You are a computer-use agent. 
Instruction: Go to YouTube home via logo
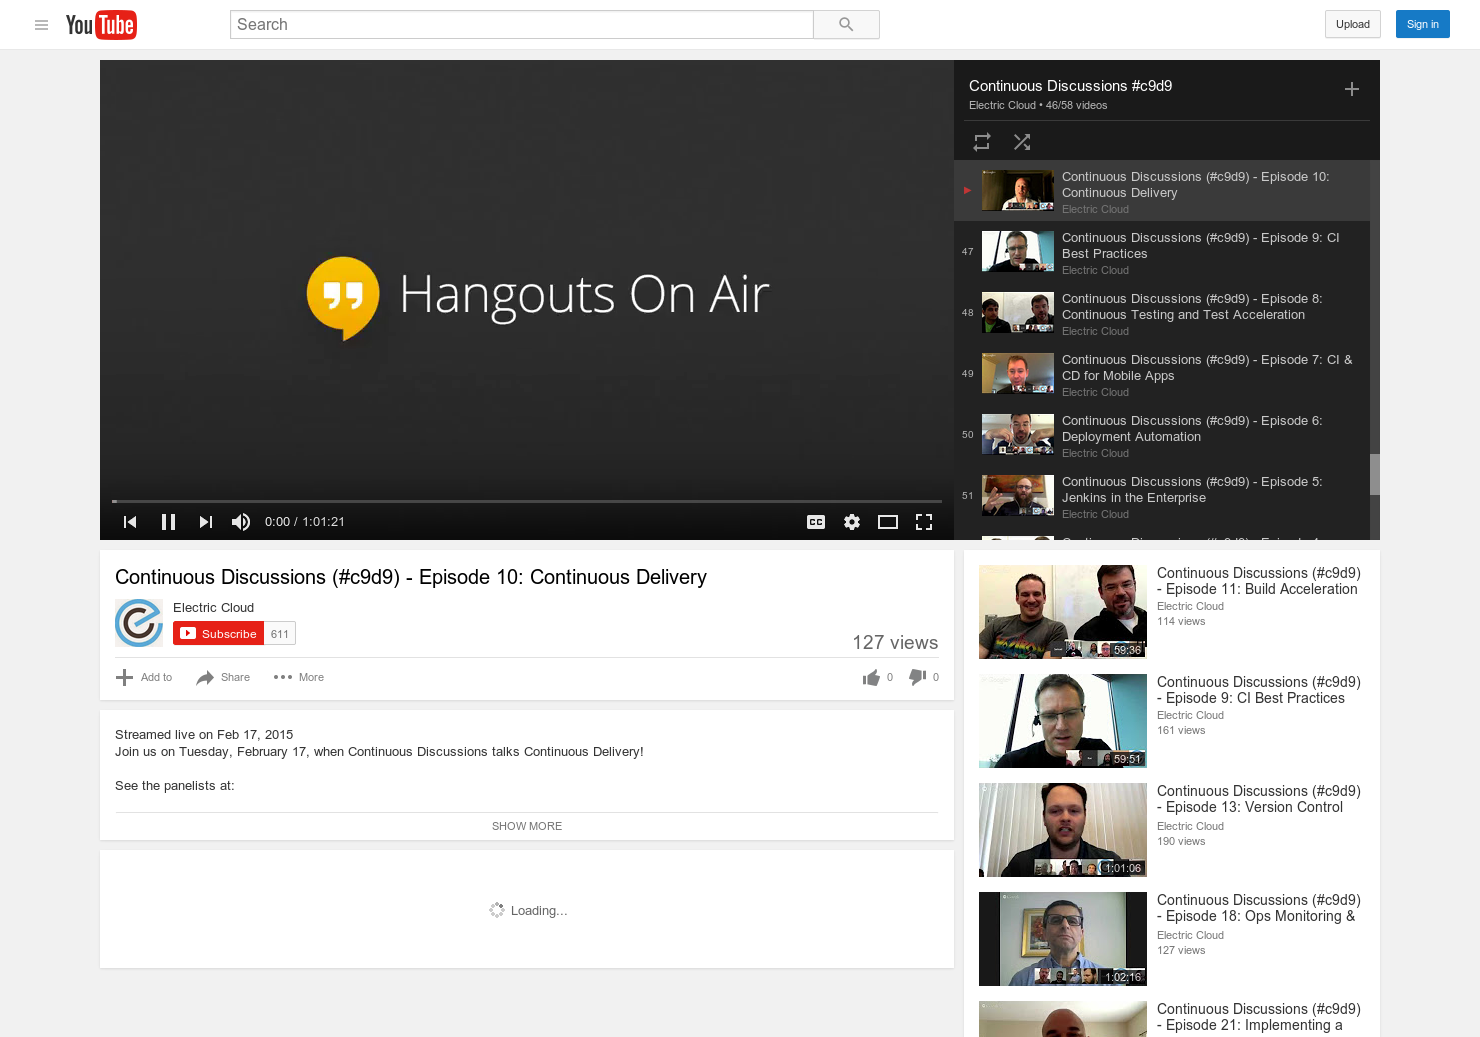(101, 25)
